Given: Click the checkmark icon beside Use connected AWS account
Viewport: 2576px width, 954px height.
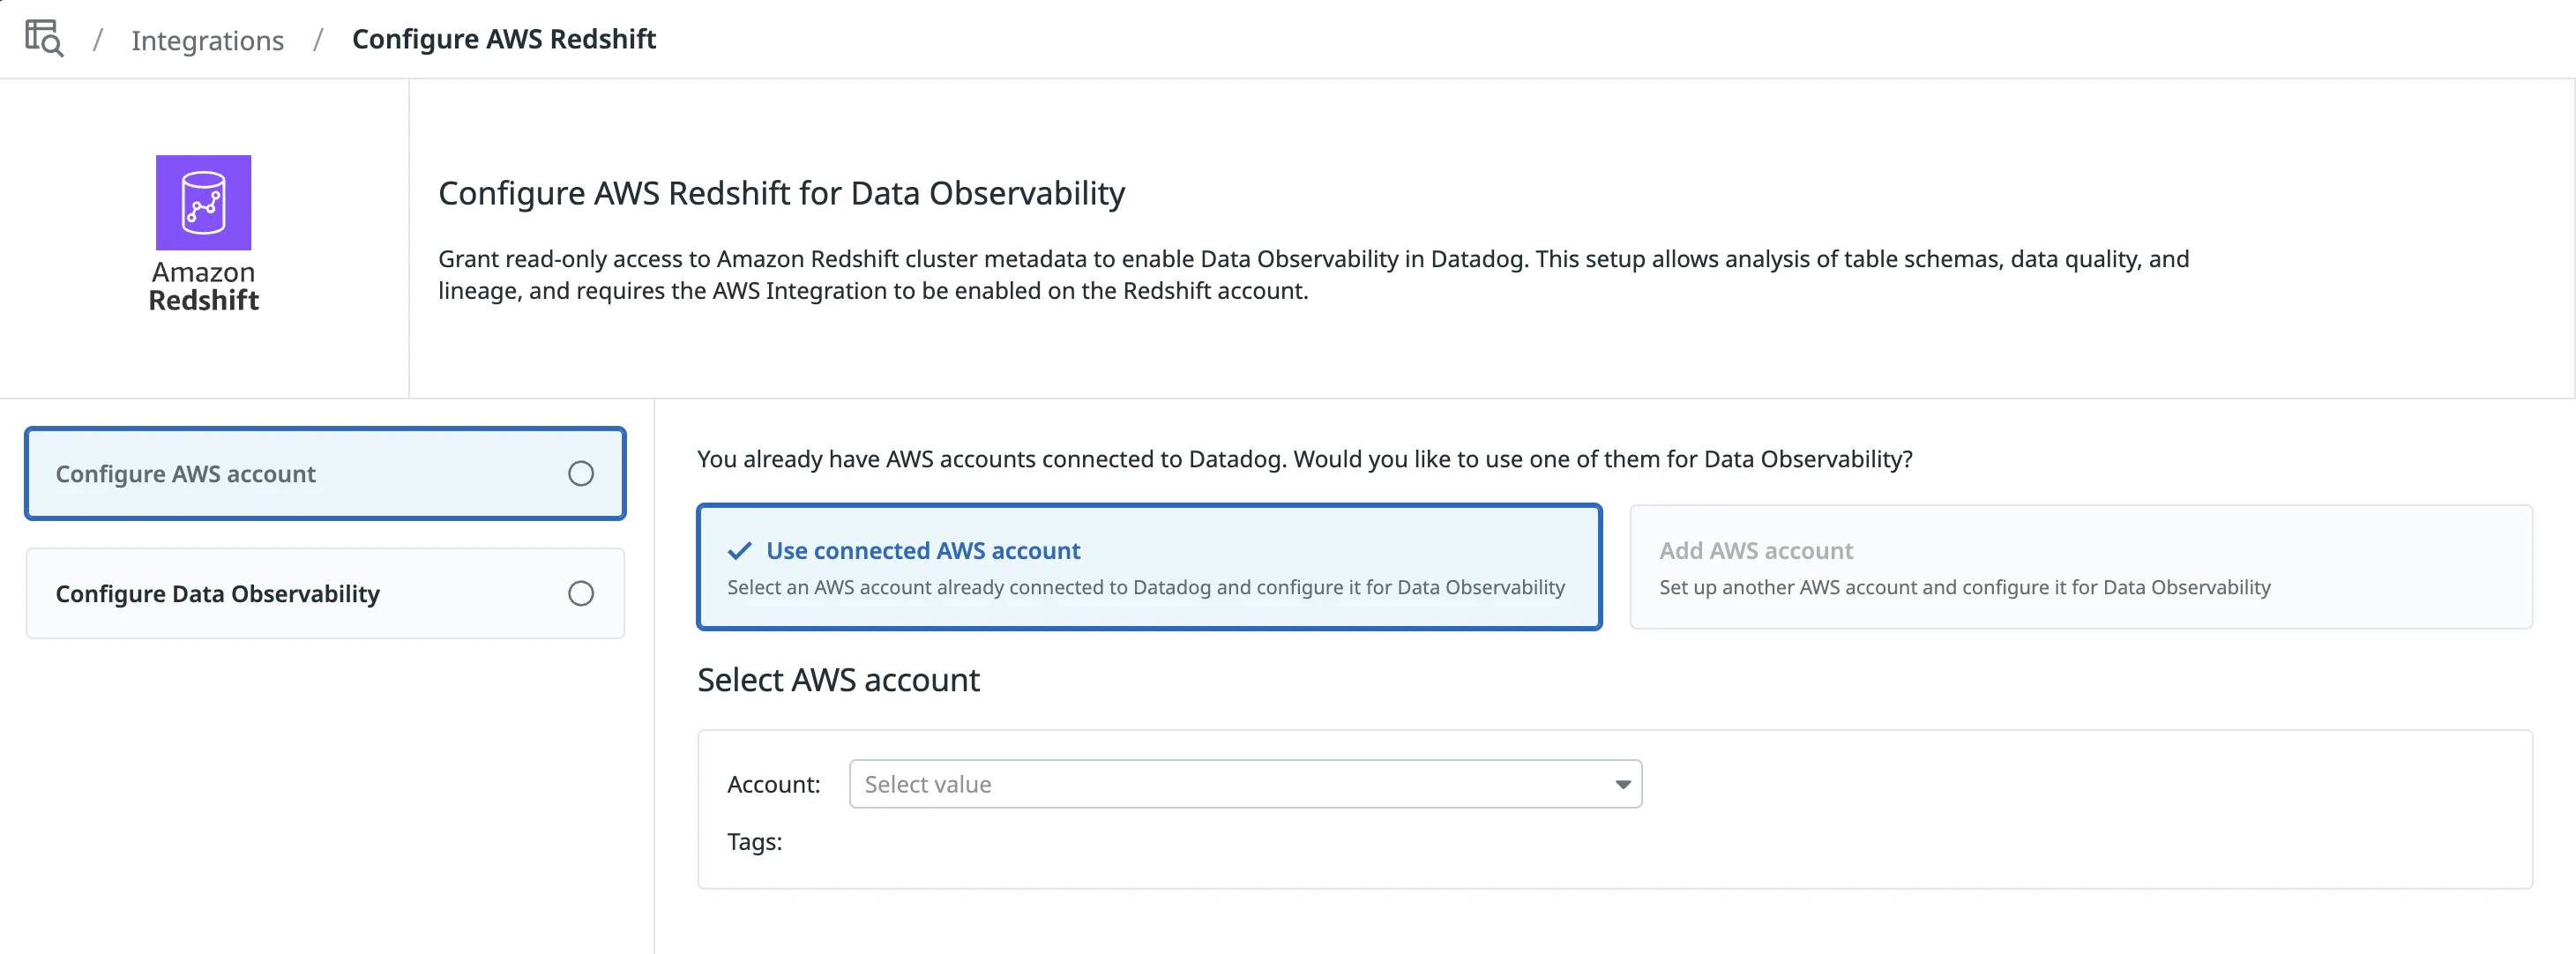Looking at the screenshot, I should click(x=739, y=551).
